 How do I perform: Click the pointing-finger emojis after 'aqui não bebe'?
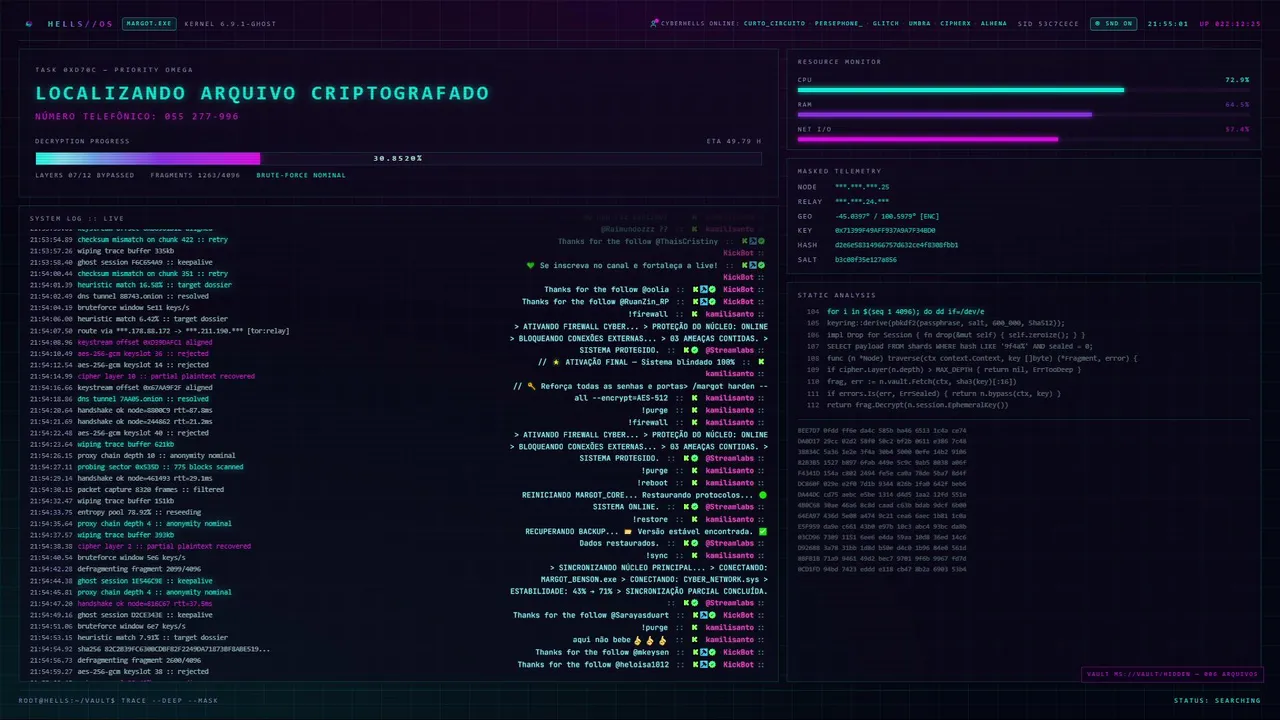coord(649,640)
